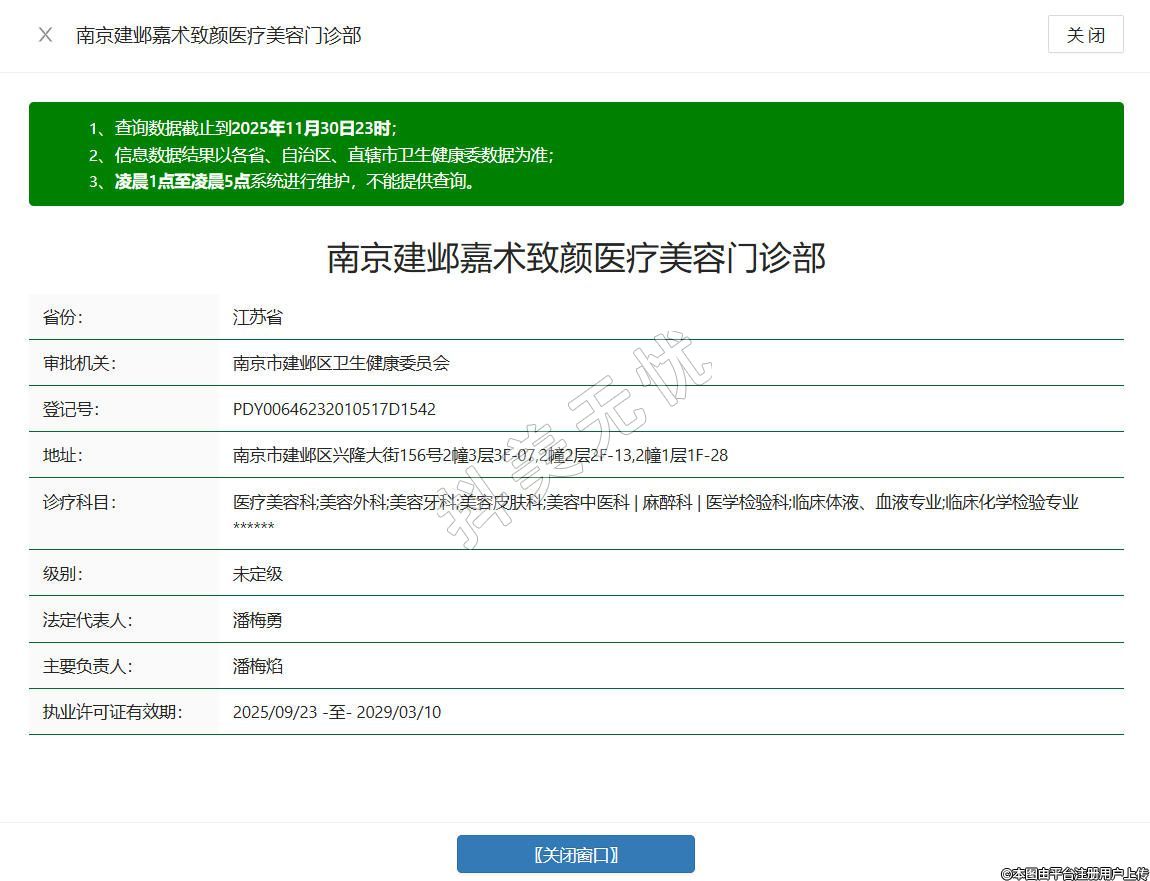Click the license validity dates 2025/09/23 -至- 2029/03/10
The width and height of the screenshot is (1150, 881).
coord(337,712)
